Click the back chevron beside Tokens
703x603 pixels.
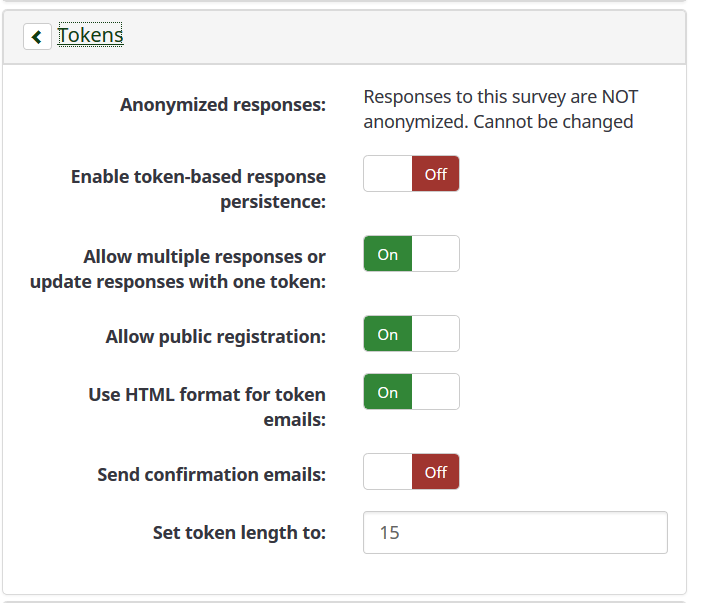pyautogui.click(x=37, y=37)
